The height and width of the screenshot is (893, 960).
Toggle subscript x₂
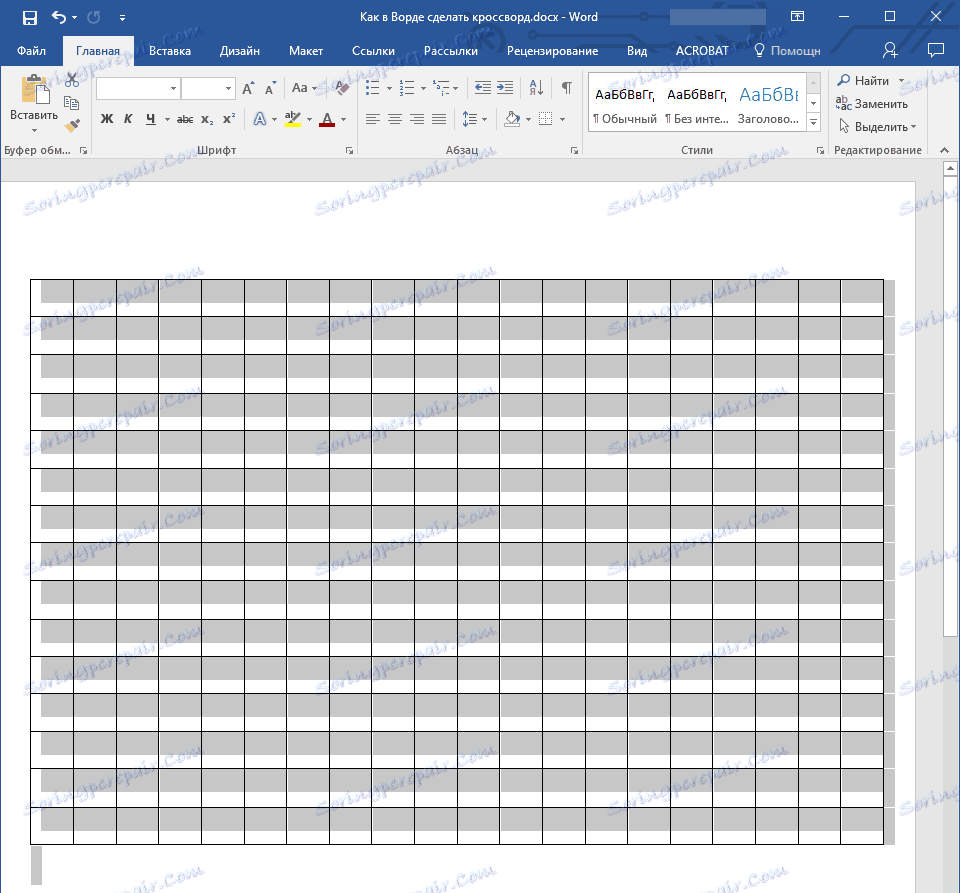208,119
